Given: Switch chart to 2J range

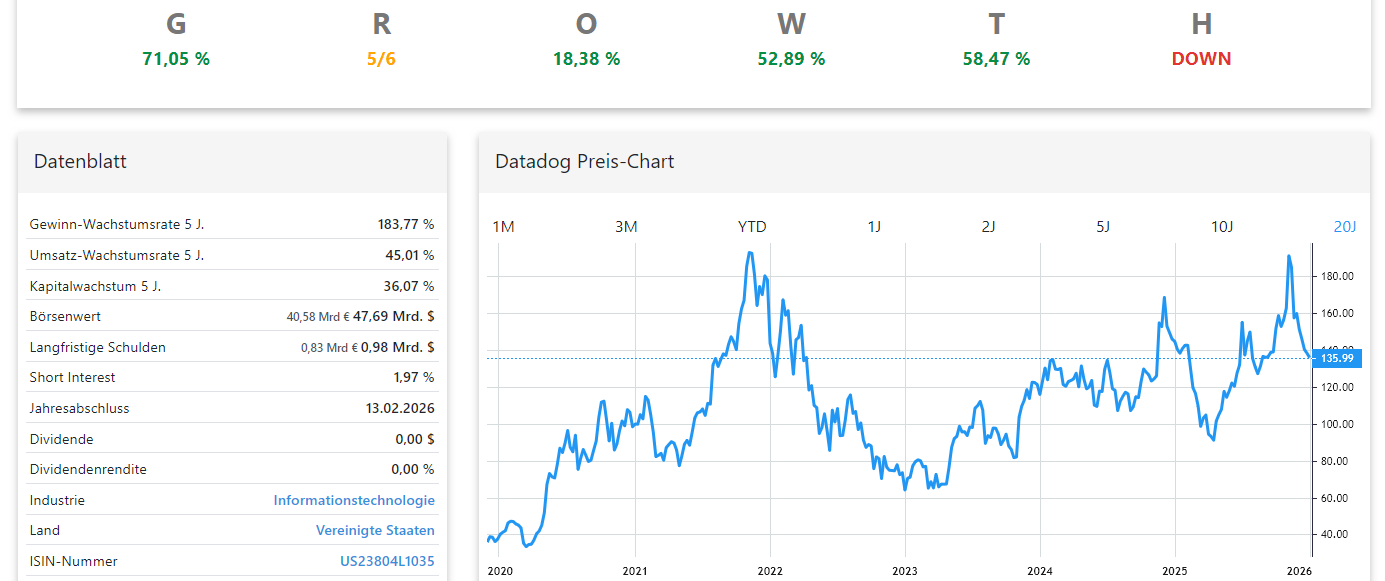Looking at the screenshot, I should coord(988,227).
